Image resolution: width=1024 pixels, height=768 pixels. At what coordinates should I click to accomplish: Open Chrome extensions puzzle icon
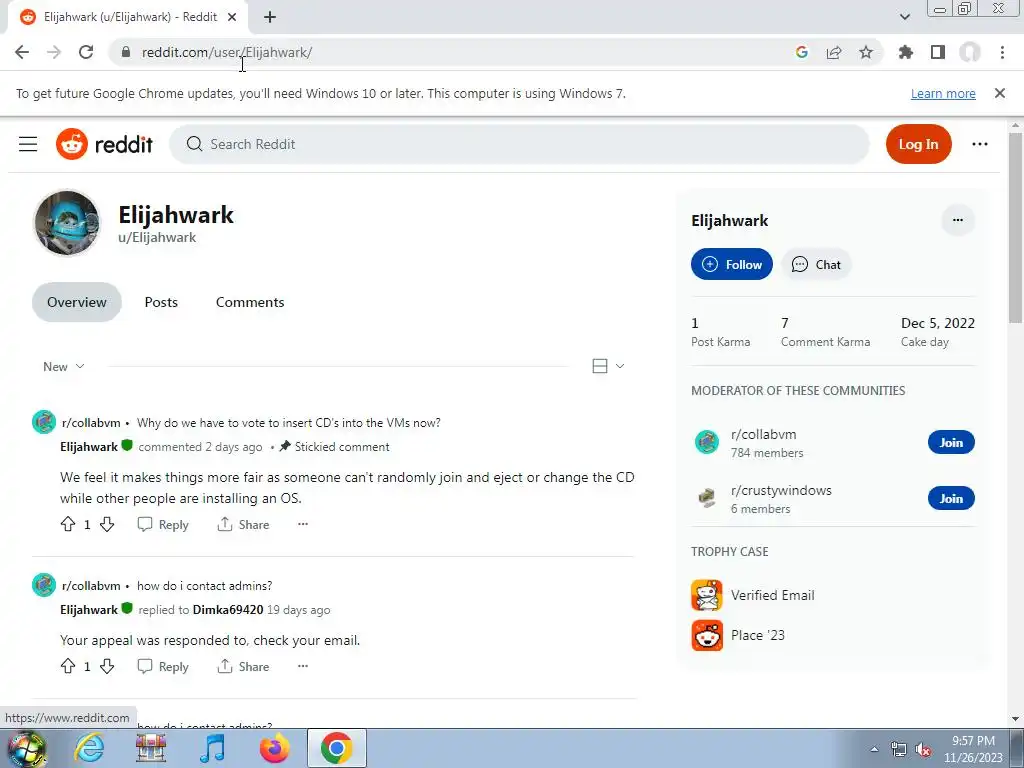pyautogui.click(x=906, y=52)
